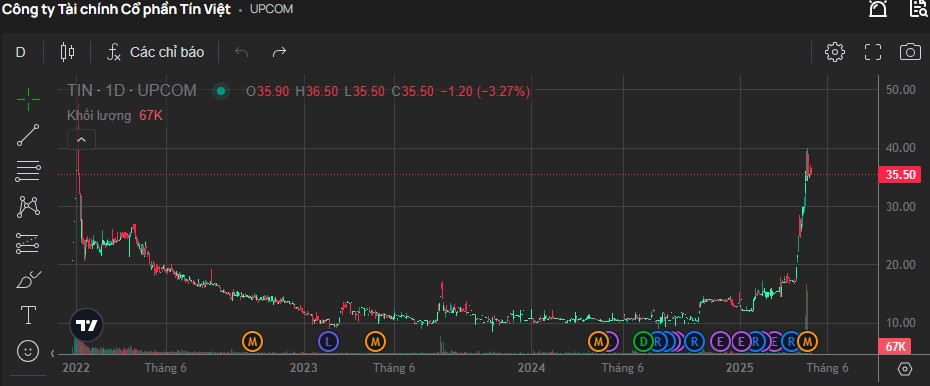This screenshot has width=930, height=386.
Task: Click the Khối lượng volume indicator label
Action: coord(99,116)
